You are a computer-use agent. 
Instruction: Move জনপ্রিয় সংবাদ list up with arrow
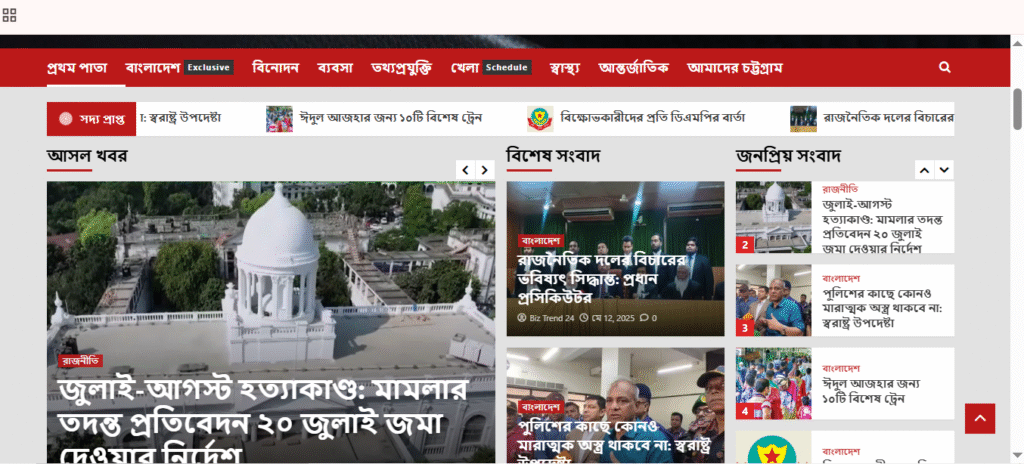click(925, 170)
